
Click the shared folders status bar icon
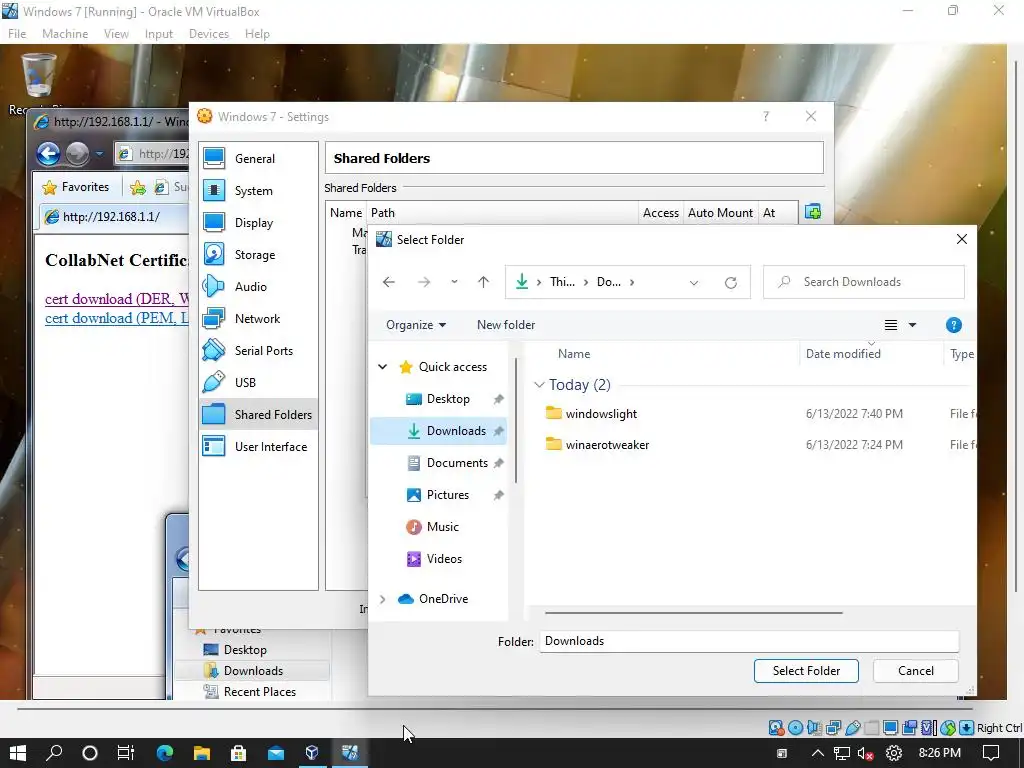(872, 728)
